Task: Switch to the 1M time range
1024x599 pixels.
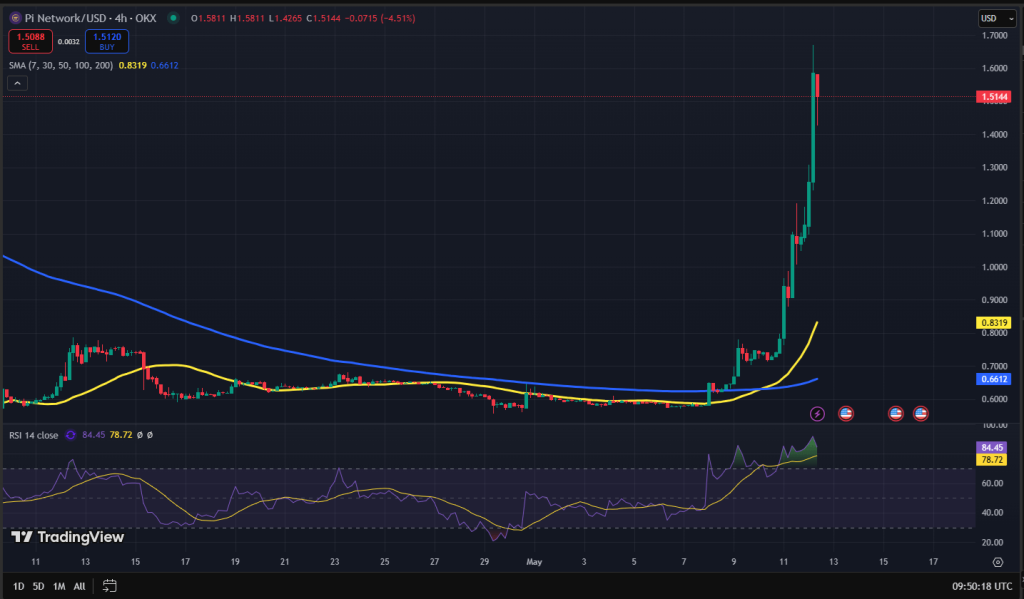Action: pyautogui.click(x=59, y=586)
